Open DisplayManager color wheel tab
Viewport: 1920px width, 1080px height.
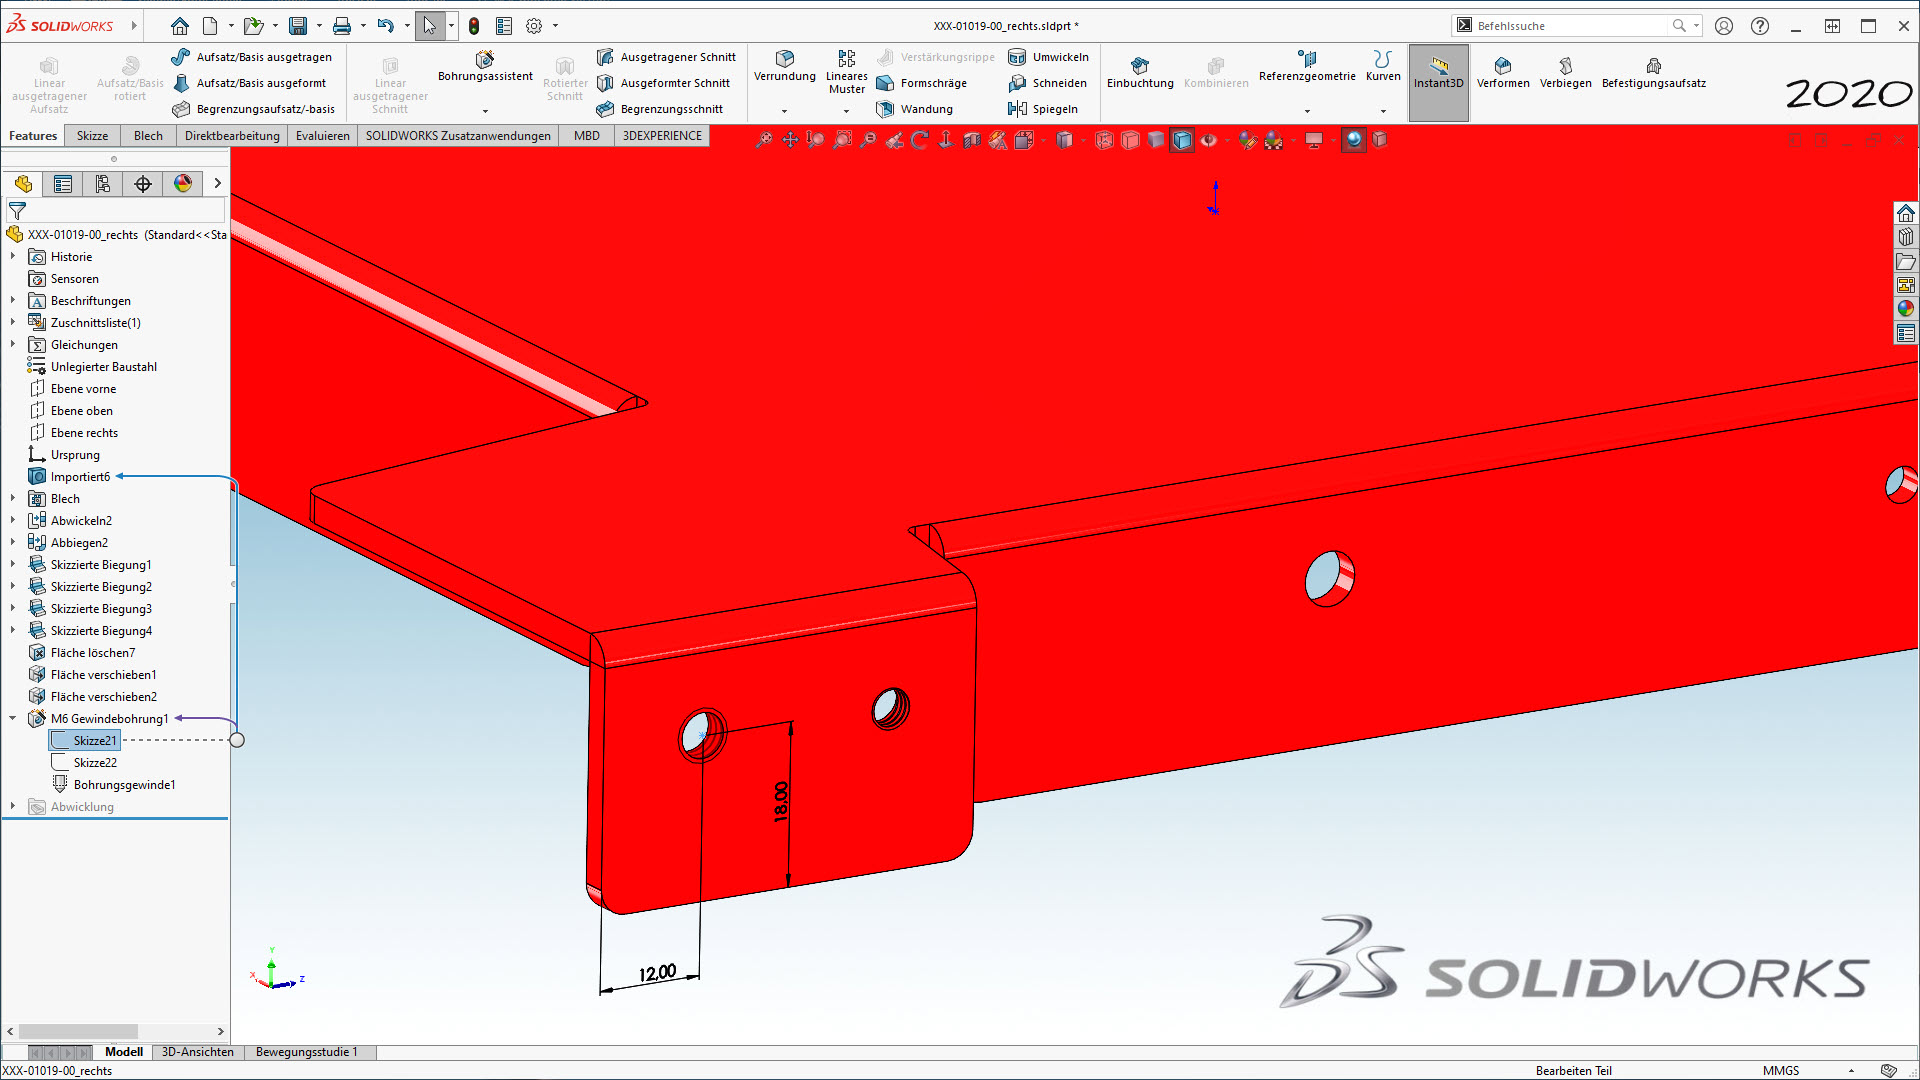pos(183,184)
